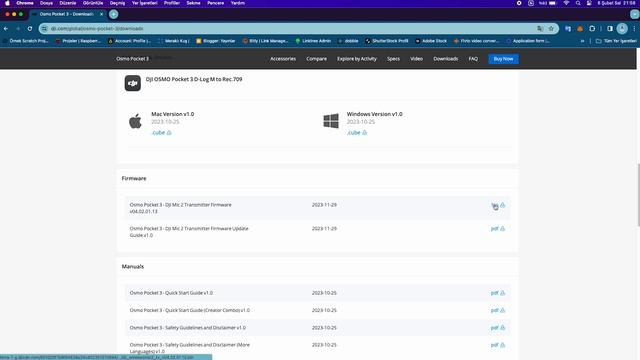Image resolution: width=640 pixels, height=360 pixels.
Task: Download the DJI Mic 2 Transmitter Firmware file
Action: click(498, 205)
